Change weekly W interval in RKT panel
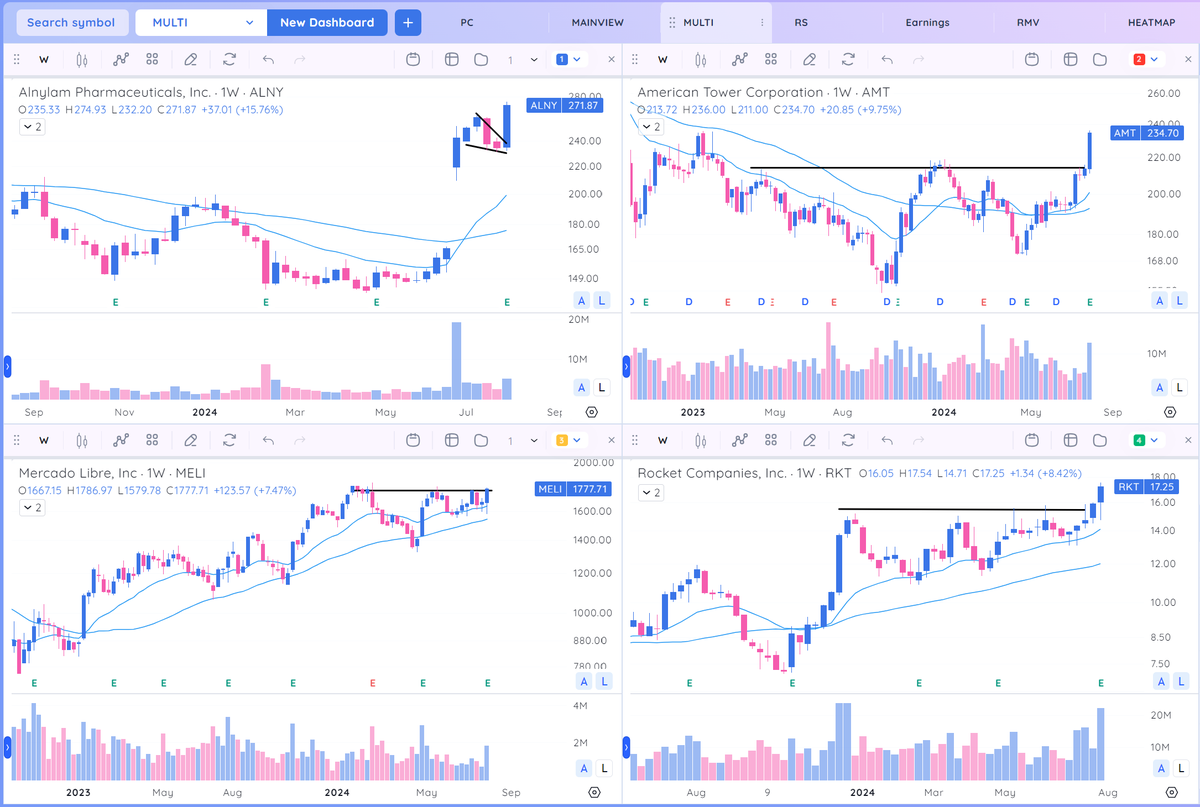Viewport: 1200px width, 807px height. [662, 439]
